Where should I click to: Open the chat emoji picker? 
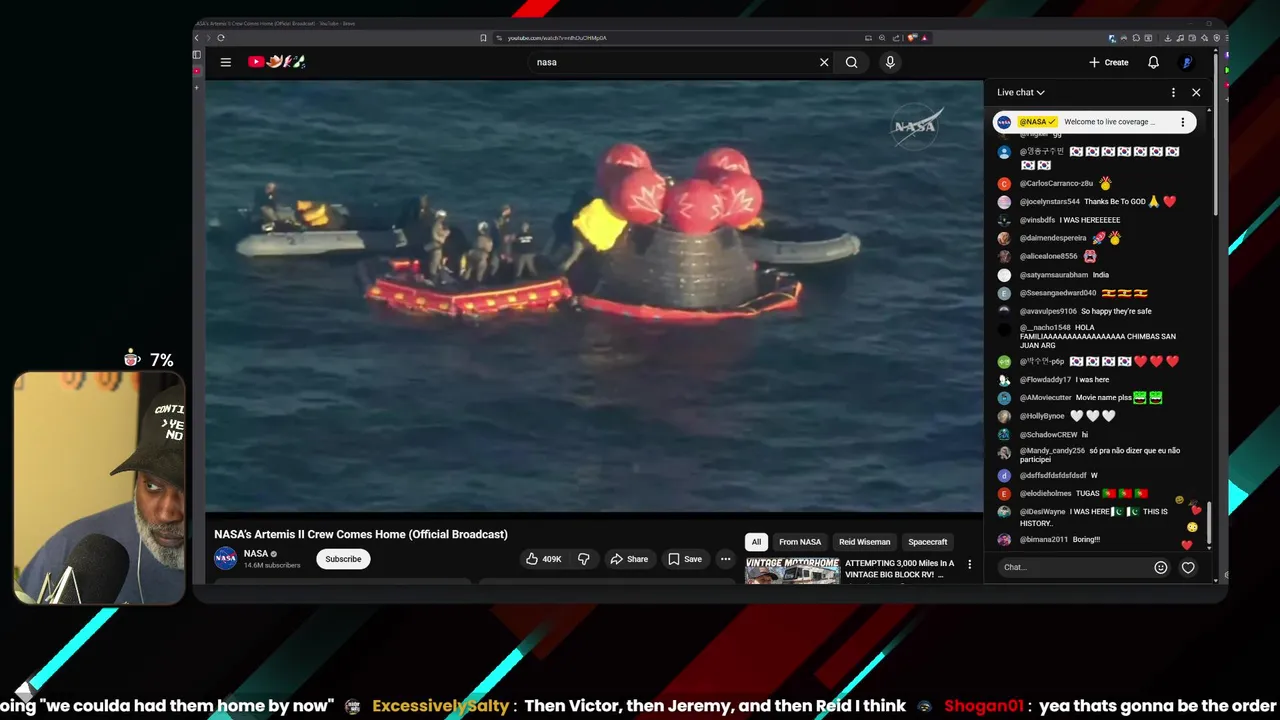pyautogui.click(x=1161, y=567)
